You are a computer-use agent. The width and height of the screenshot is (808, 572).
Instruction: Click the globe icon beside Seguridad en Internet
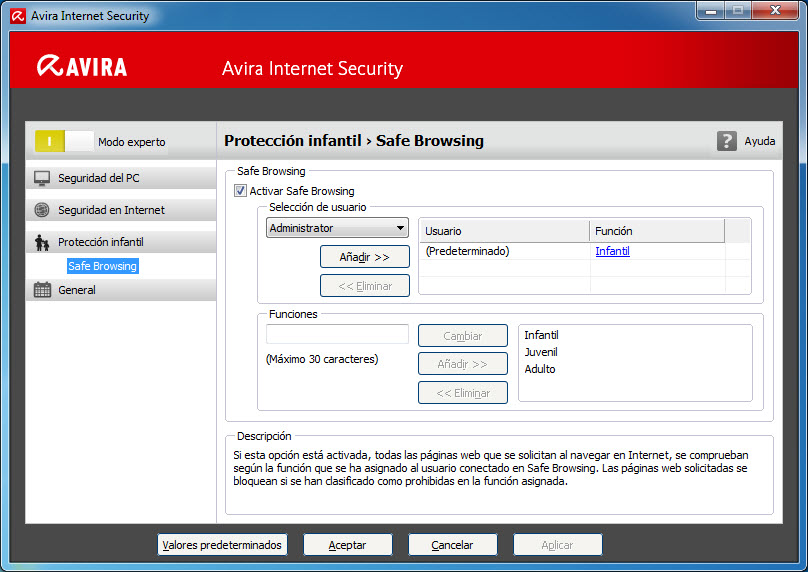point(42,210)
